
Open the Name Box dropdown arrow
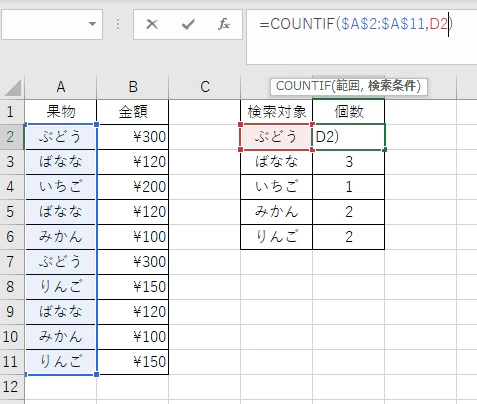tap(92, 24)
